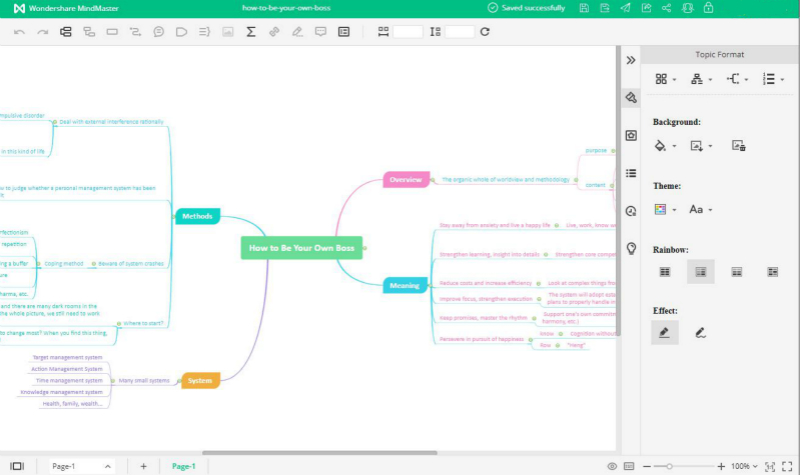This screenshot has height=475, width=800.
Task: Click the remove background image icon
Action: coord(739,146)
